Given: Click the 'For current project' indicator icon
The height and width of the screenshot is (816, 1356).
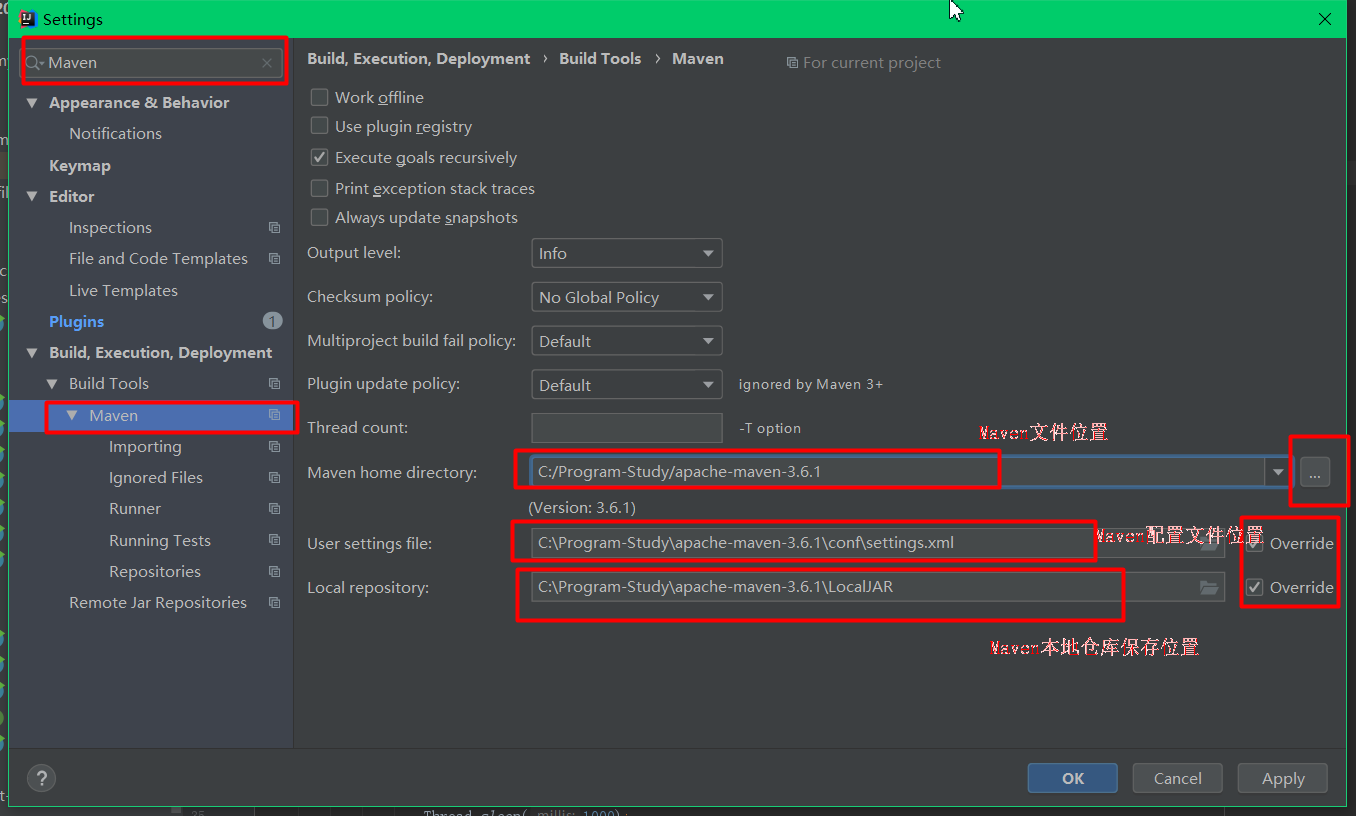Looking at the screenshot, I should pyautogui.click(x=791, y=62).
